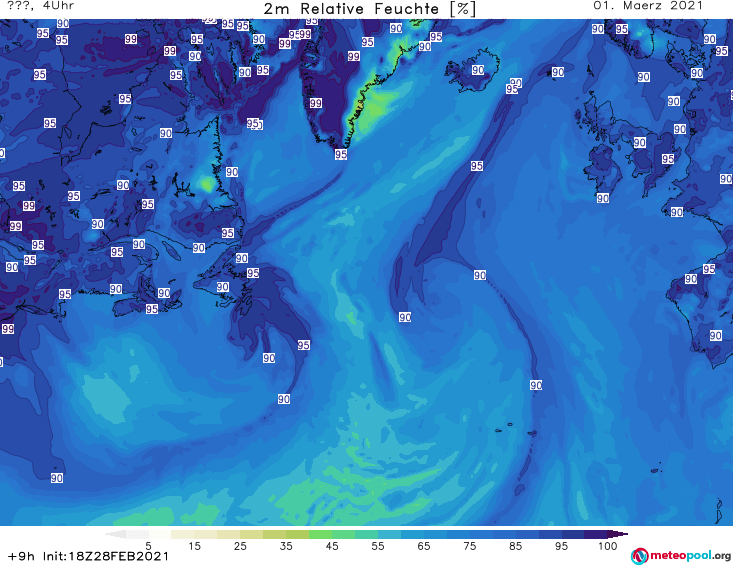The width and height of the screenshot is (733, 566).
Task: Open the meteopool.org link text
Action: pyautogui.click(x=690, y=556)
